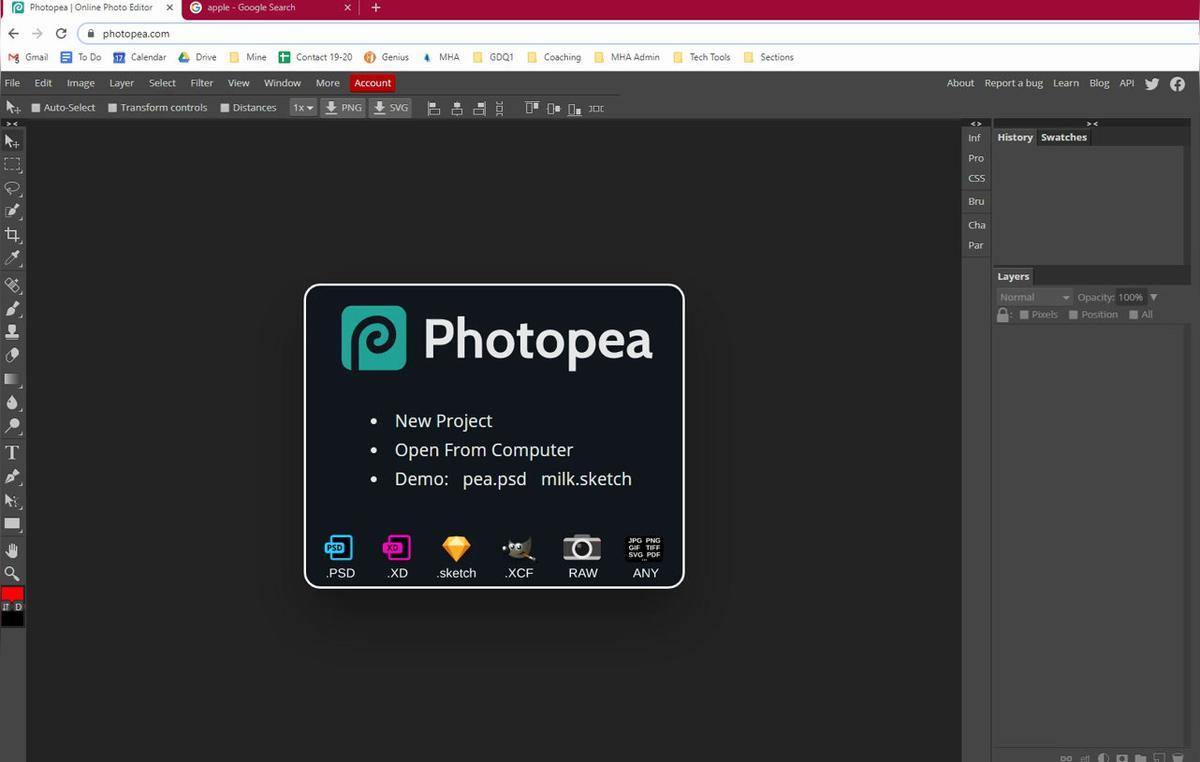Select the Eyedropper tool
The height and width of the screenshot is (762, 1200).
tap(12, 259)
